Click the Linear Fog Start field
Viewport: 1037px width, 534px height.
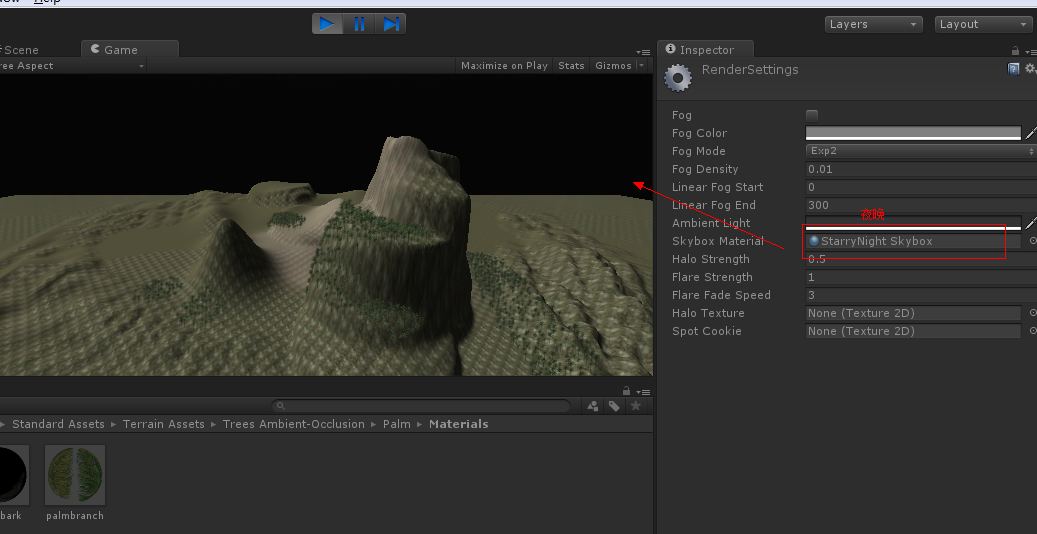coord(921,187)
